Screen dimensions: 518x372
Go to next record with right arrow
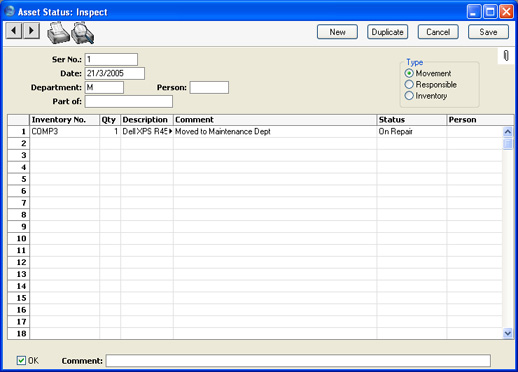31,31
